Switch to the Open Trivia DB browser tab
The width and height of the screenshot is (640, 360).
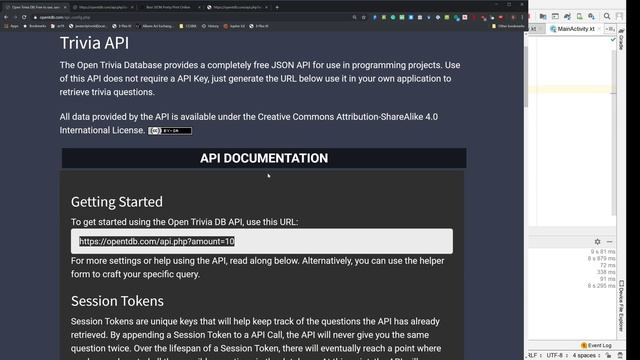pyautogui.click(x=35, y=7)
